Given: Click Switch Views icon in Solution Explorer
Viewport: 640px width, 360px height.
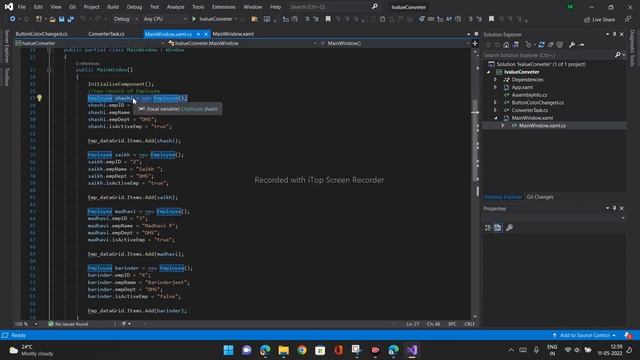Looking at the screenshot, I should click(516, 44).
